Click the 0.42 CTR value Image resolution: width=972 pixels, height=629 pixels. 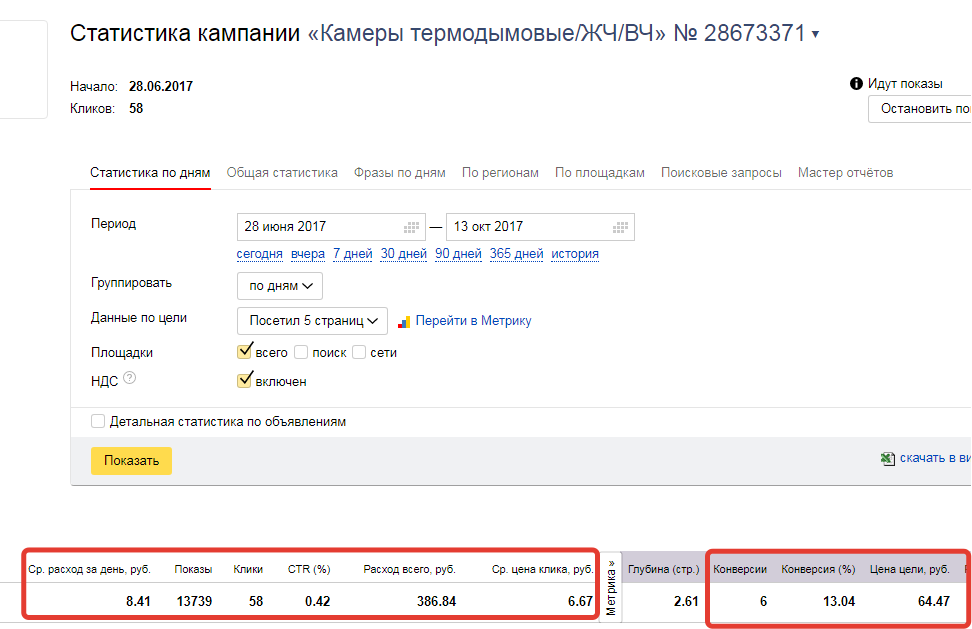coord(317,602)
